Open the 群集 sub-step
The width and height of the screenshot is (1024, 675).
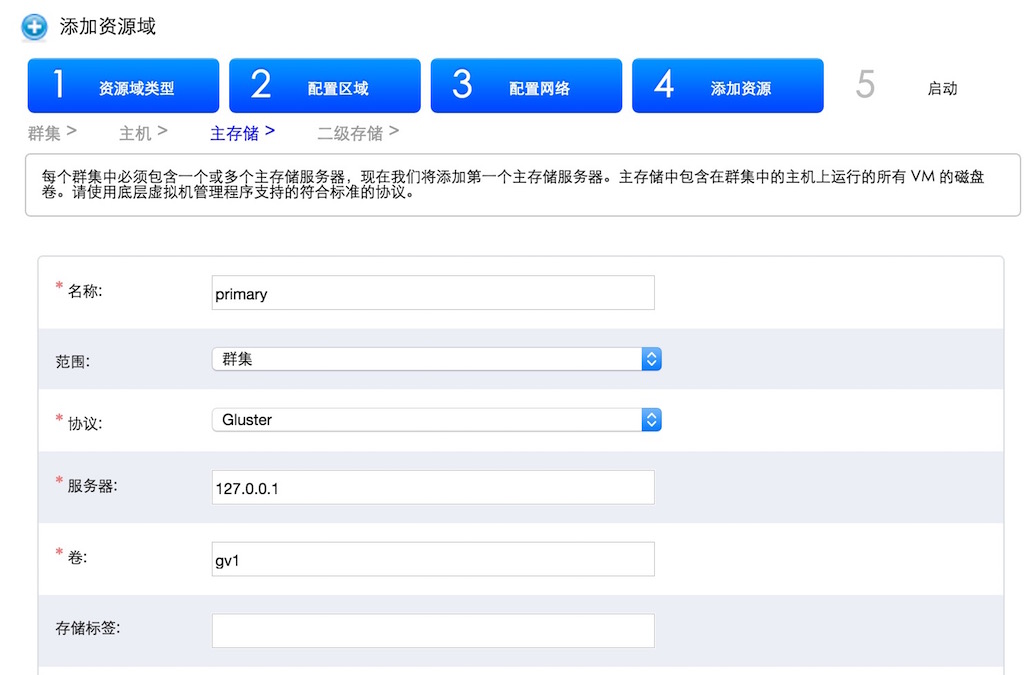52,133
